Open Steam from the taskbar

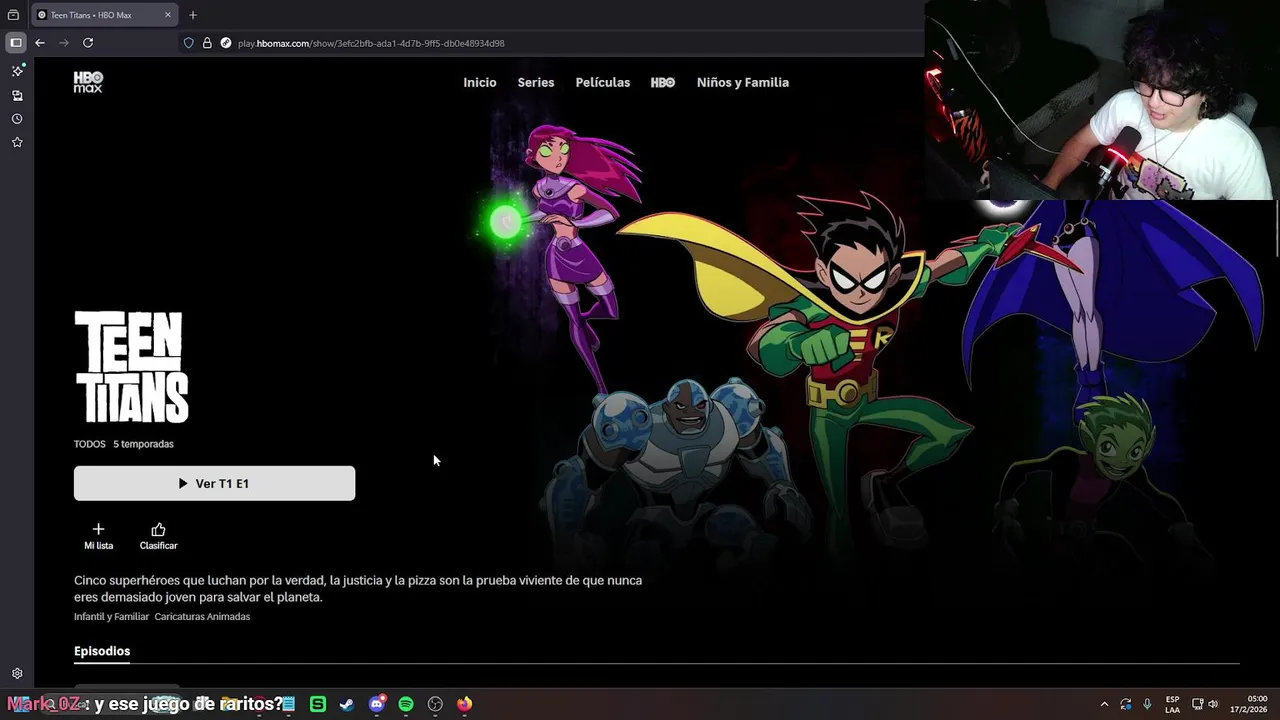coord(347,704)
